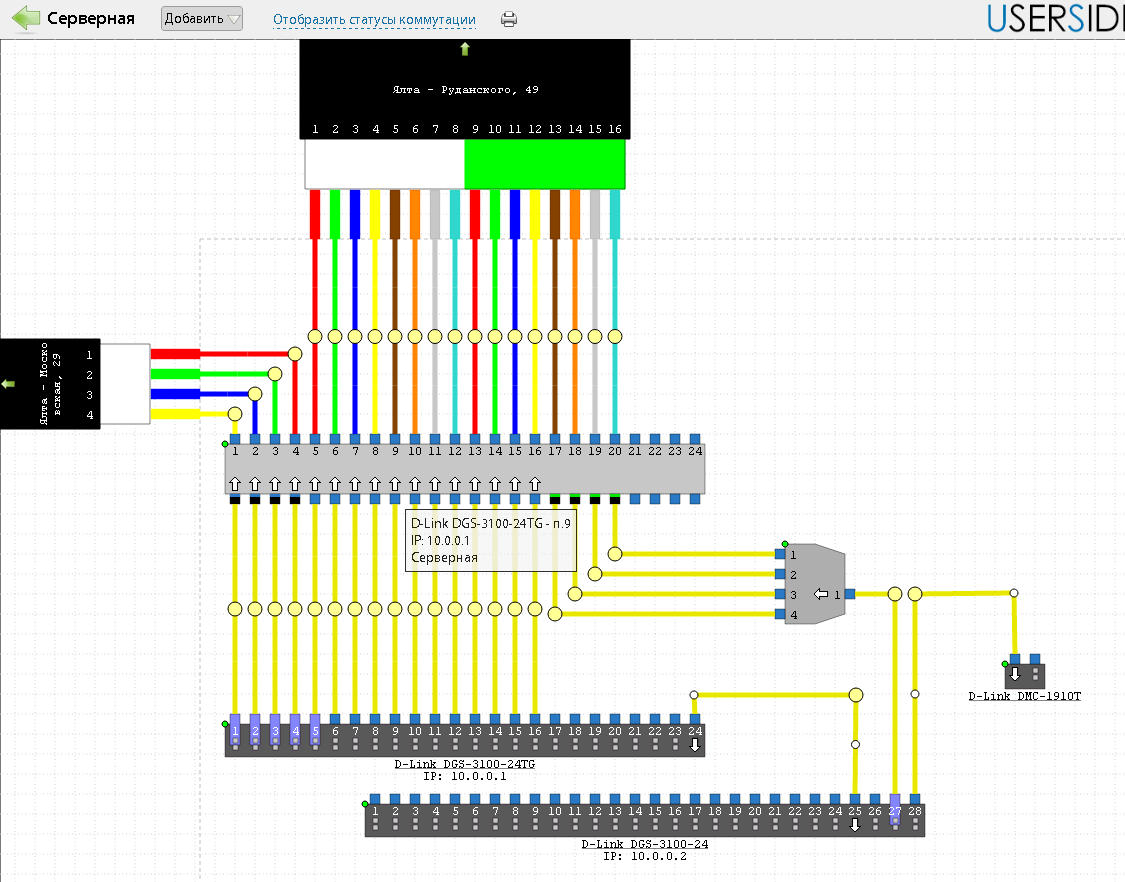This screenshot has width=1125, height=882.
Task: Click Отобразить статусы коммутации link
Action: [374, 19]
